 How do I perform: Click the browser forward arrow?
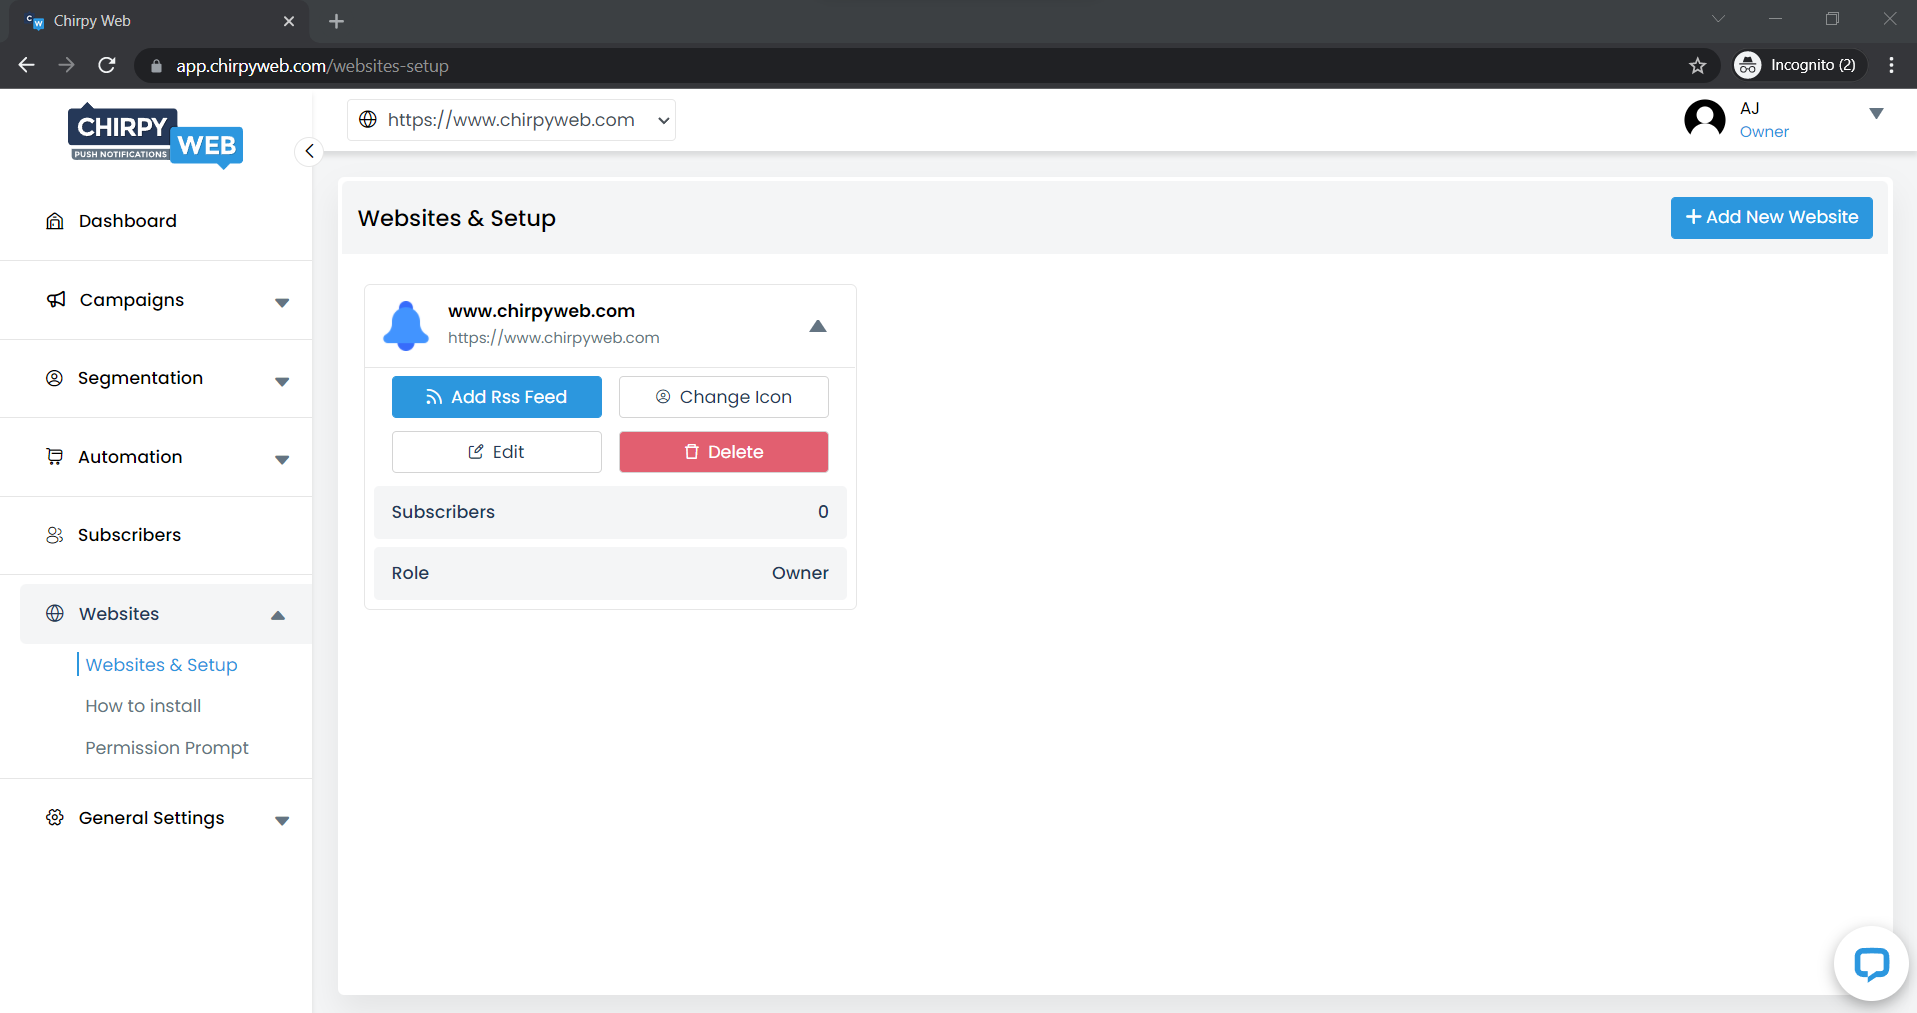[67, 65]
